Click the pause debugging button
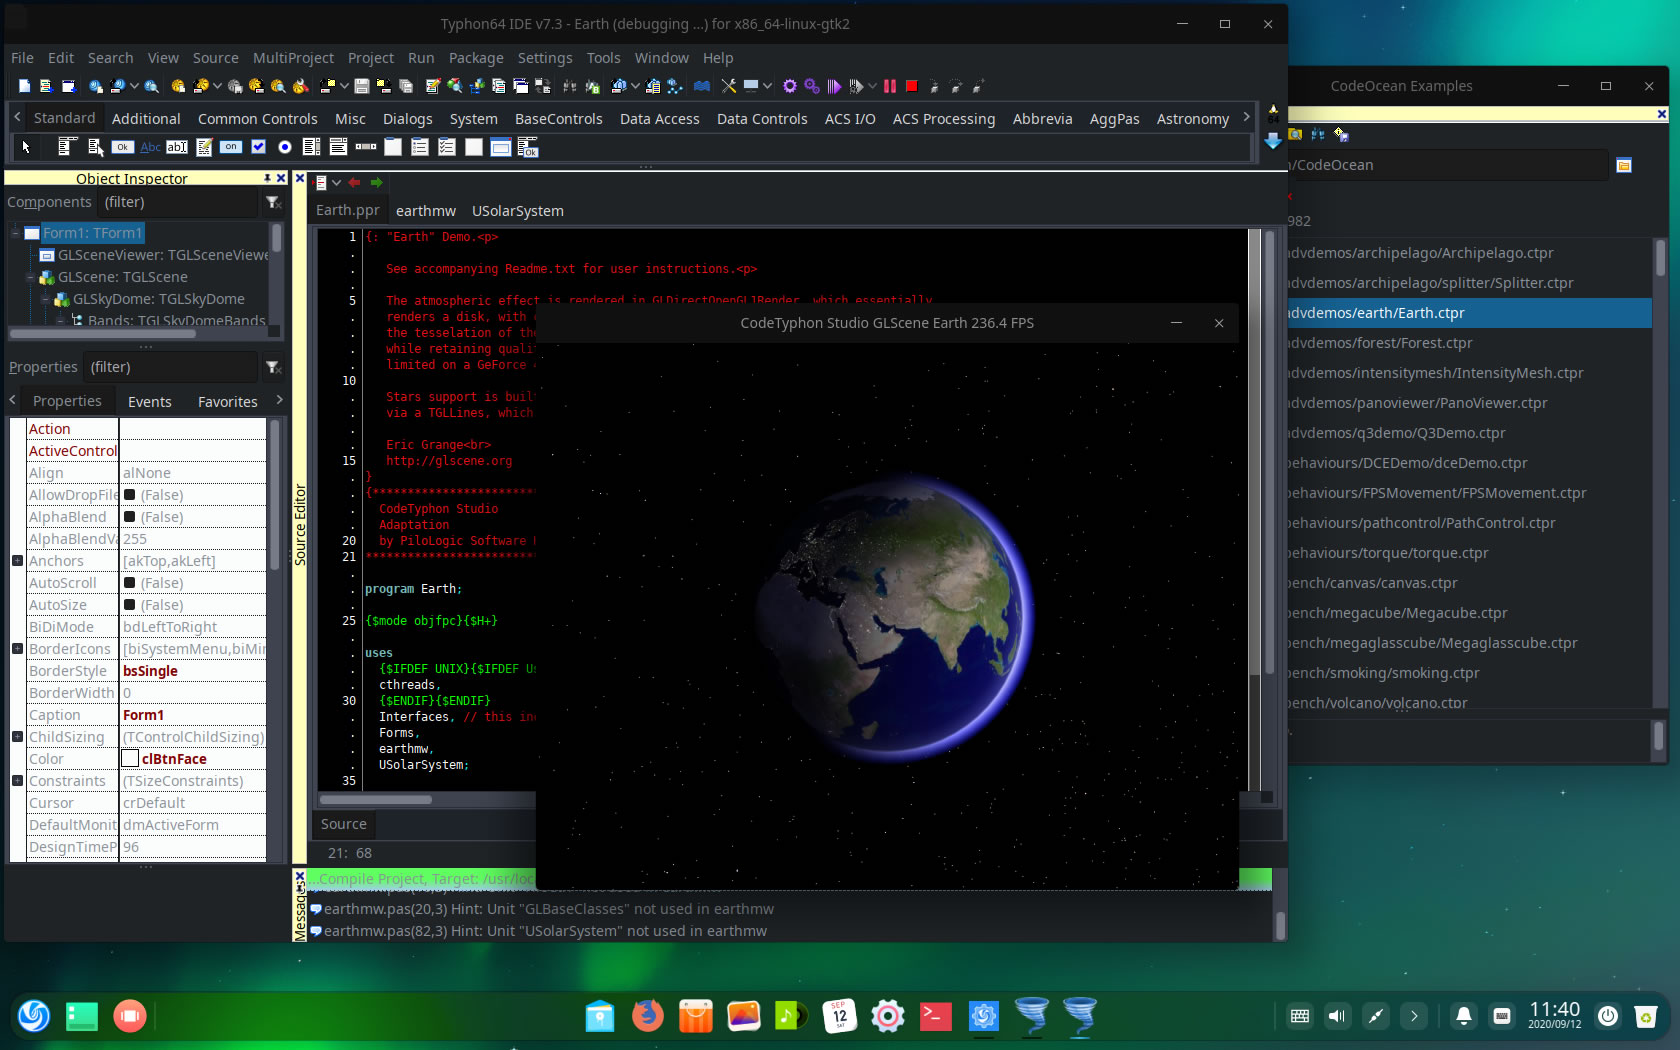 (889, 87)
